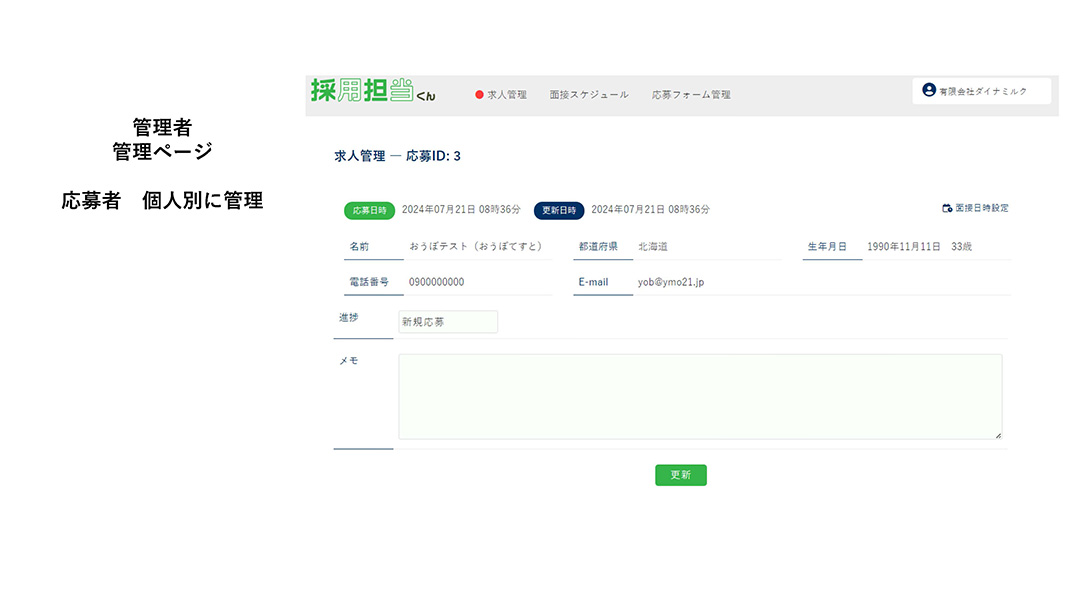Click the 有限会社ダイナミルク account button
This screenshot has width=1080, height=608.
(x=980, y=90)
